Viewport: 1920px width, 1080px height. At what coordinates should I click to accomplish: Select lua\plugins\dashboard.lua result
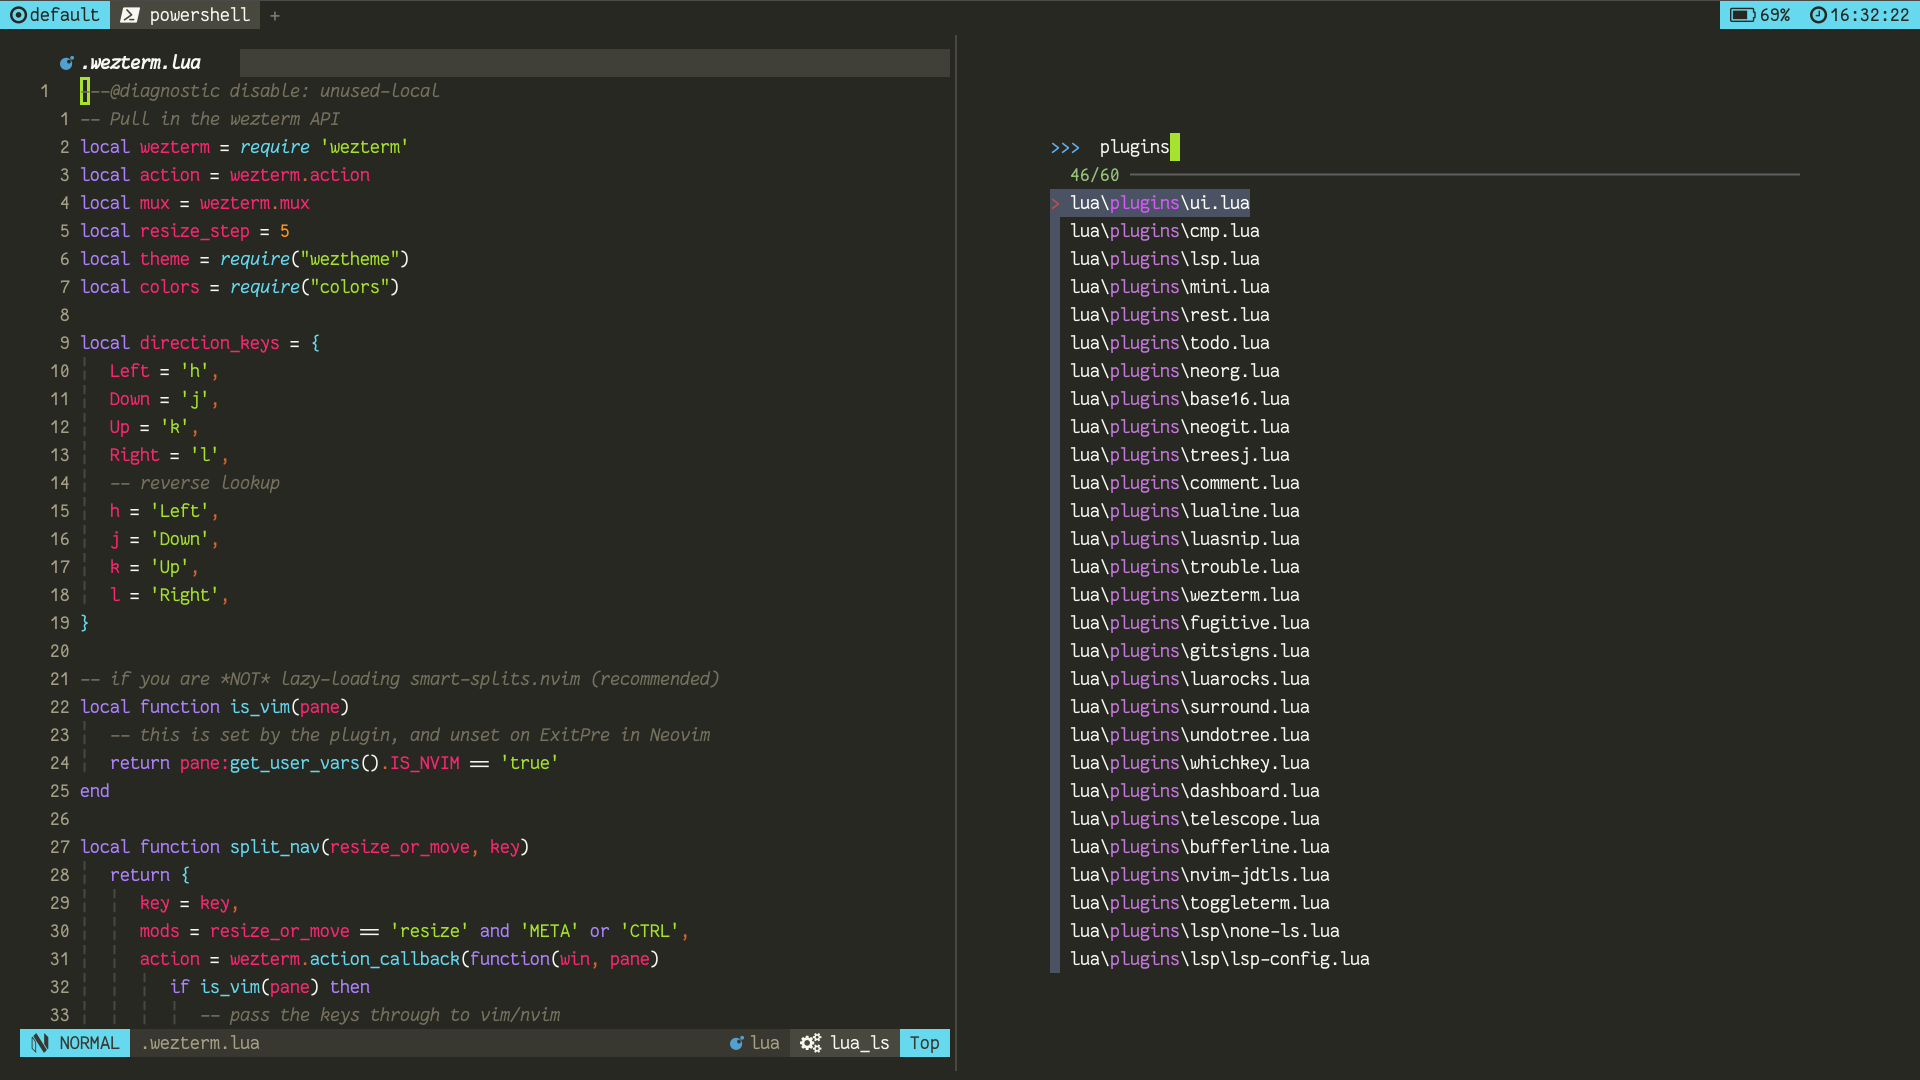pos(1195,791)
